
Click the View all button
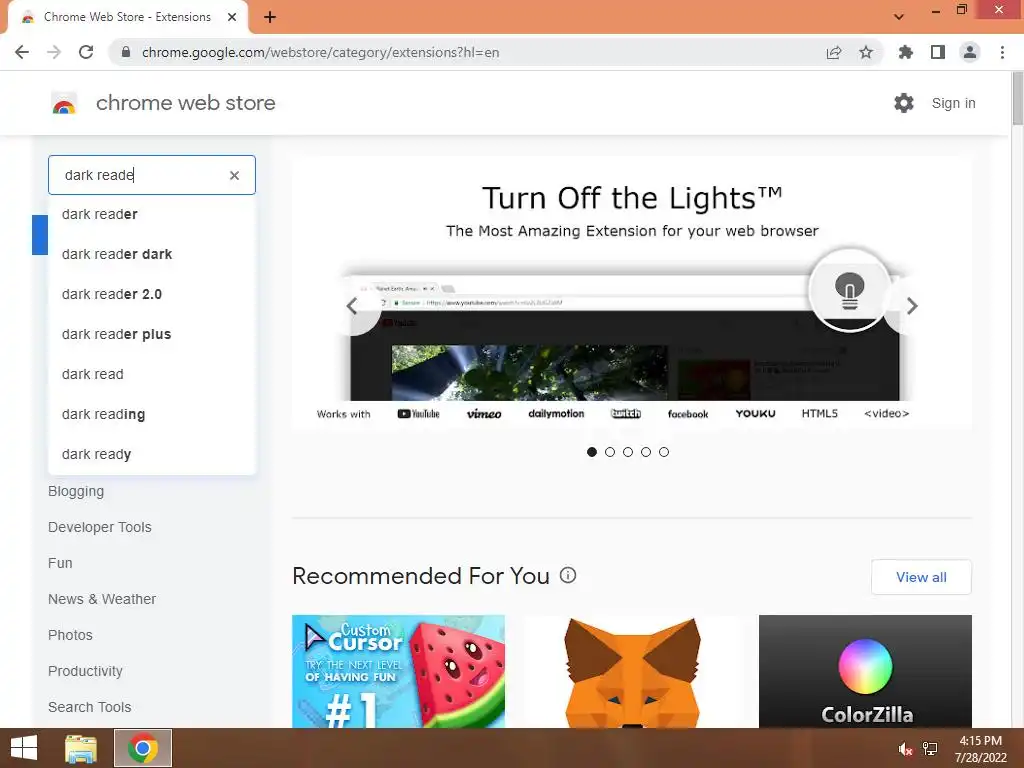click(921, 577)
